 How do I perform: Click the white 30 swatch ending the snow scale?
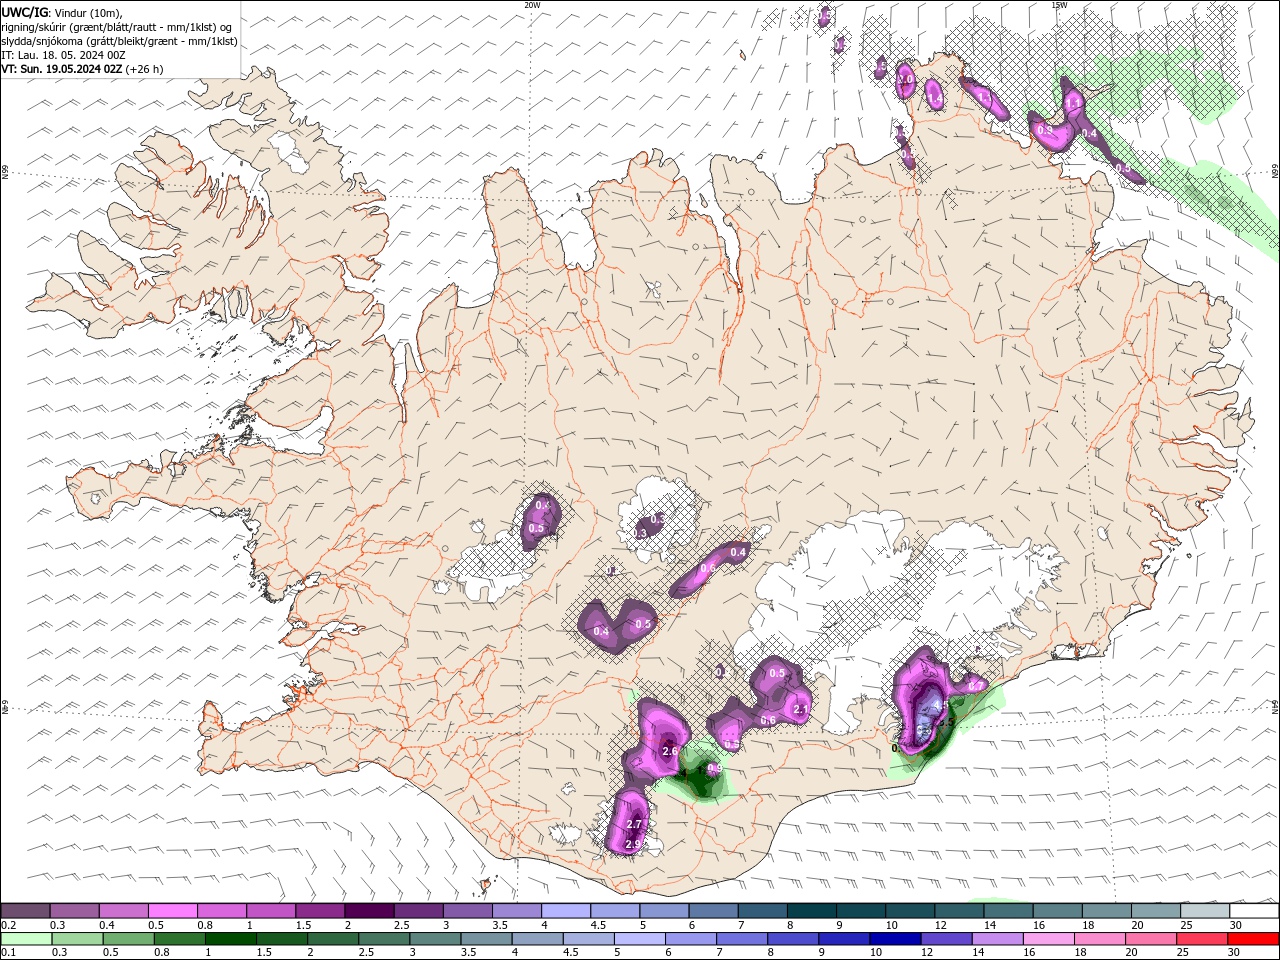1254,910
